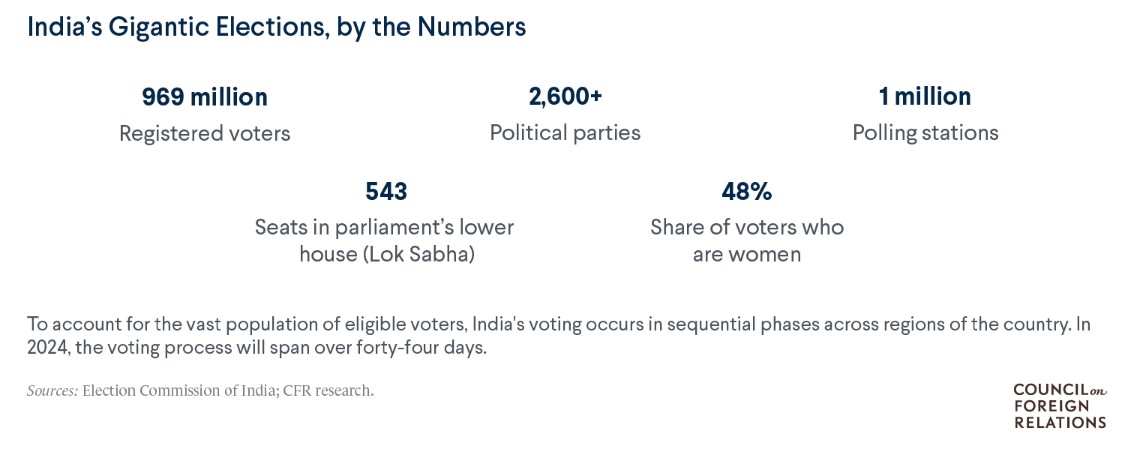The height and width of the screenshot is (454, 1143).
Task: Click the "Political parties" label
Action: (565, 132)
